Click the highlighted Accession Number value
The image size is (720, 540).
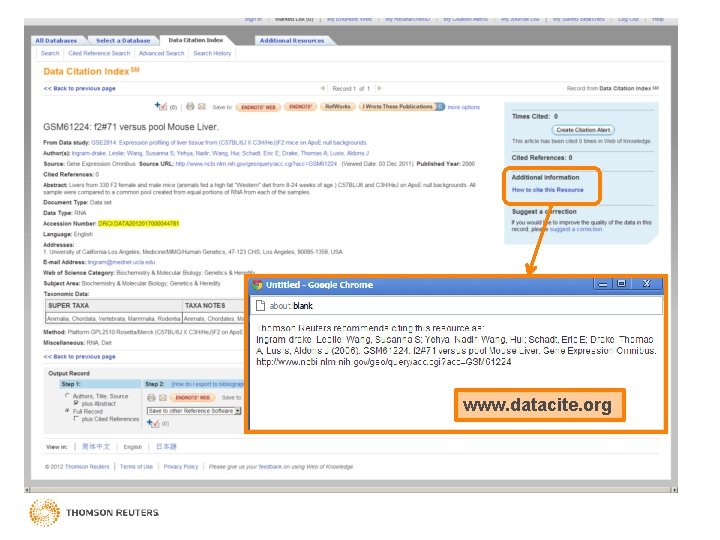click(138, 224)
